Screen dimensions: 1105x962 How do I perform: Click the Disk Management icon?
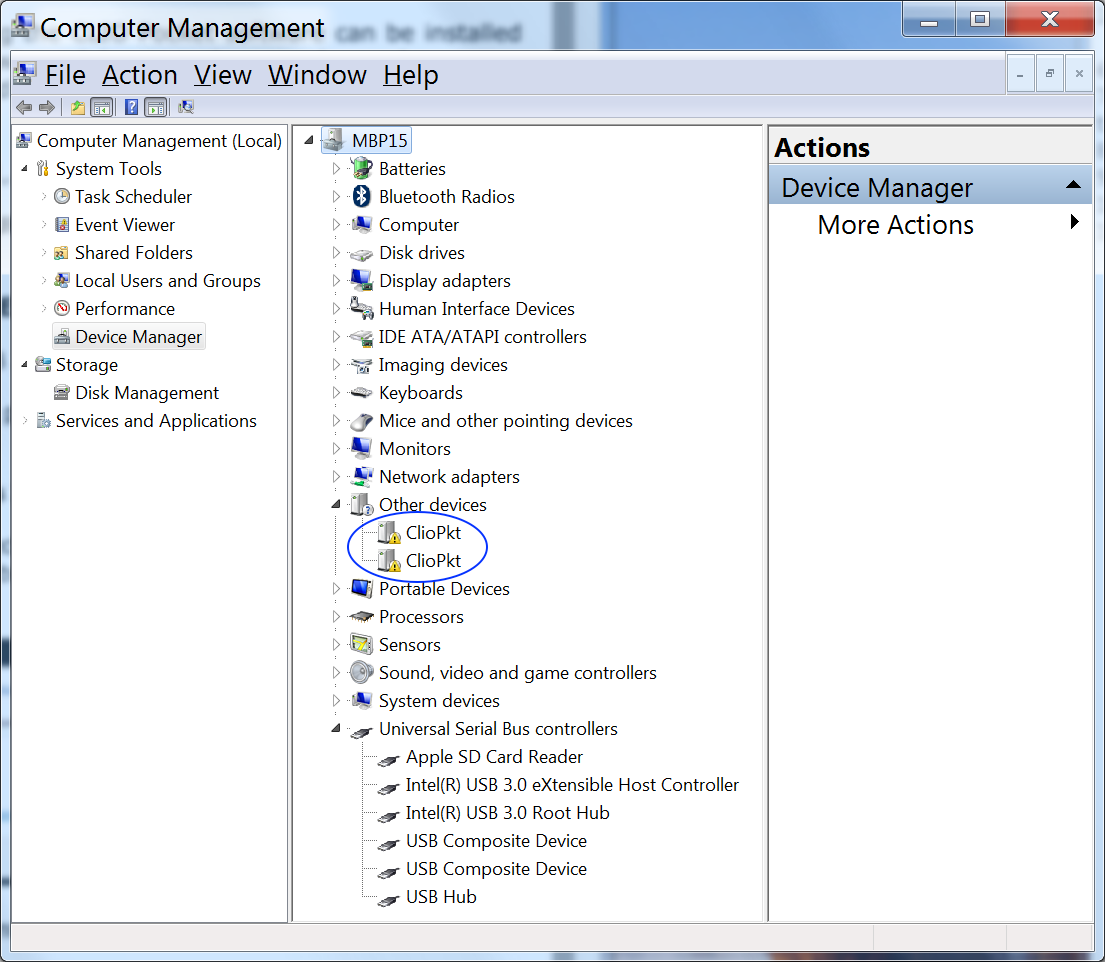pyautogui.click(x=62, y=393)
